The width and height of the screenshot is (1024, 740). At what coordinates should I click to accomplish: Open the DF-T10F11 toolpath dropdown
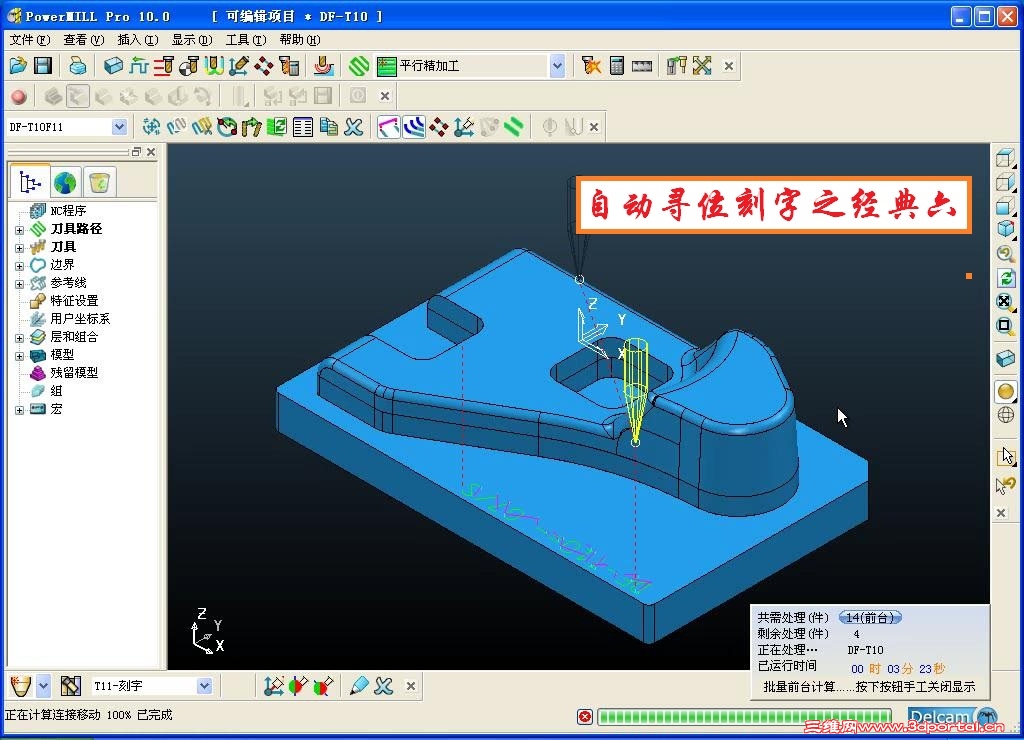119,127
